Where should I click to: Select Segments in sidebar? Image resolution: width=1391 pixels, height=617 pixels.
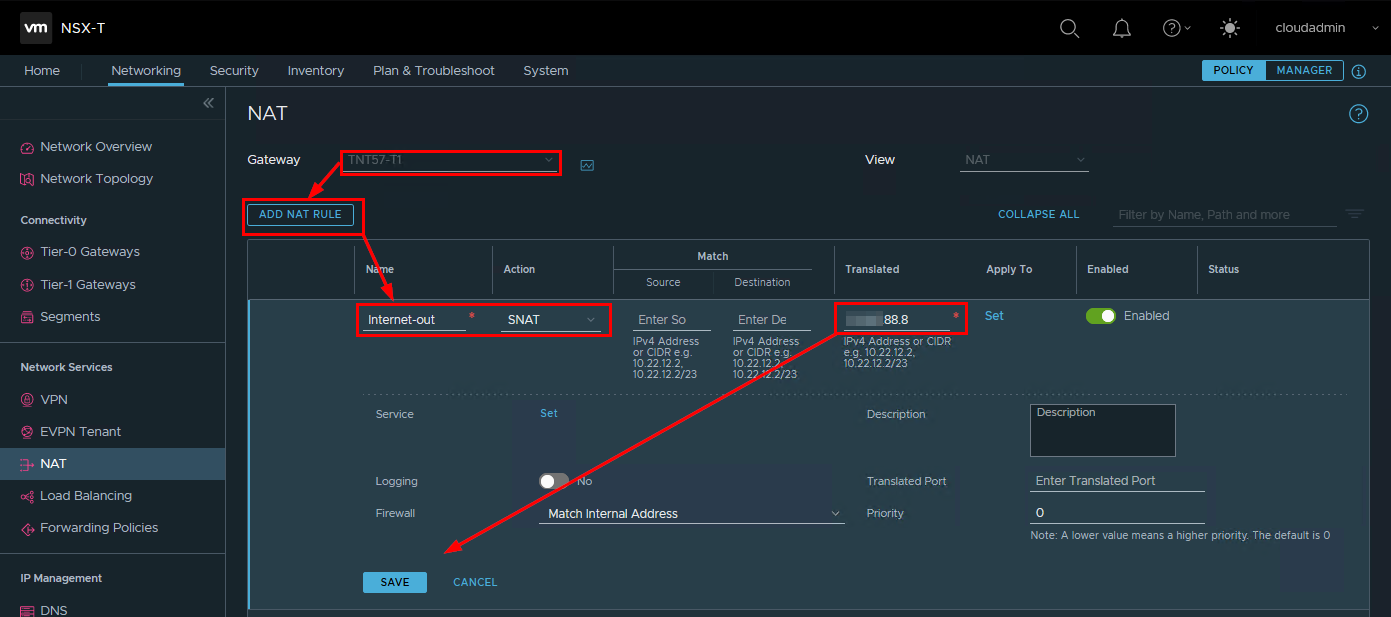[70, 317]
